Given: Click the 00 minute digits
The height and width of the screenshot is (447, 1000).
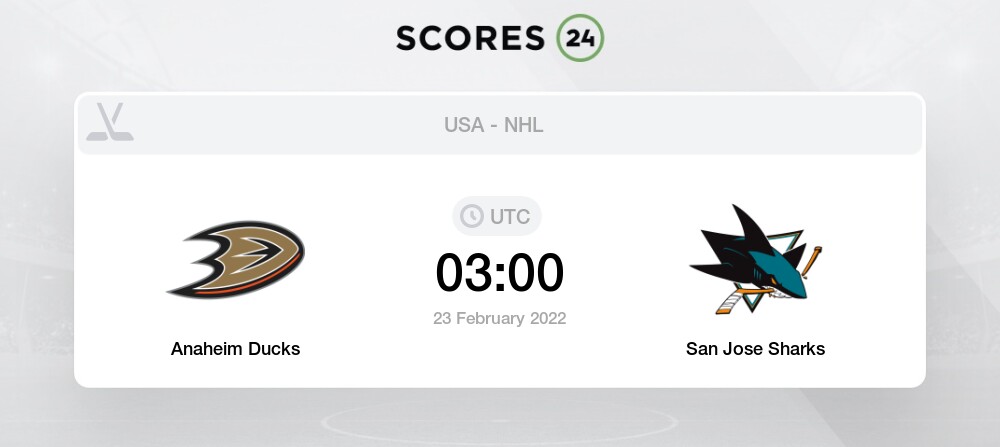Looking at the screenshot, I should 535,272.
